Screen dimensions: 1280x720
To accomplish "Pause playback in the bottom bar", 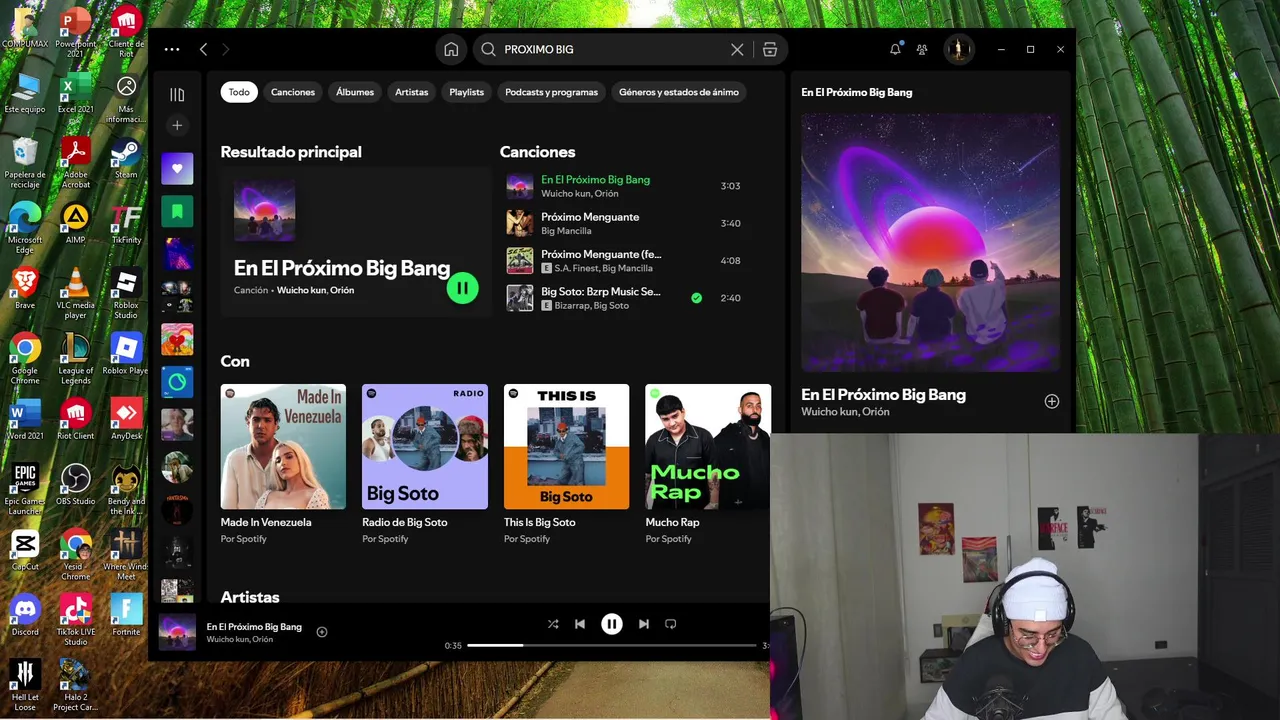I will coord(612,624).
